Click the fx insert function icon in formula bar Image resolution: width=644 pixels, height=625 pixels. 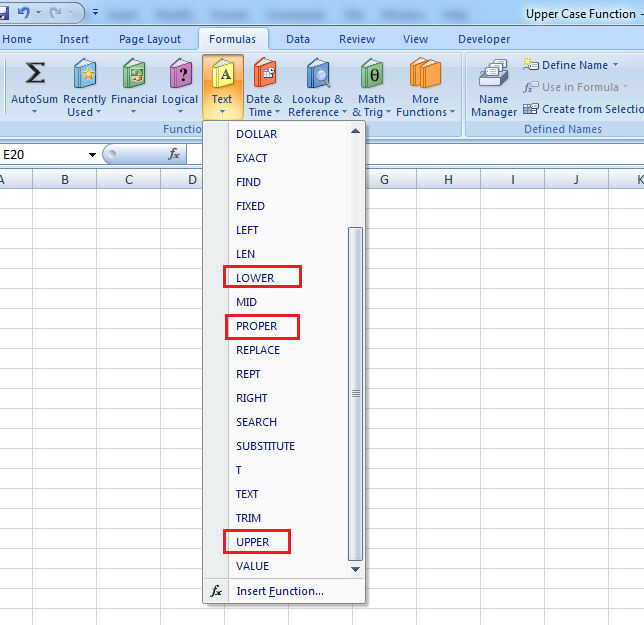tap(174, 154)
